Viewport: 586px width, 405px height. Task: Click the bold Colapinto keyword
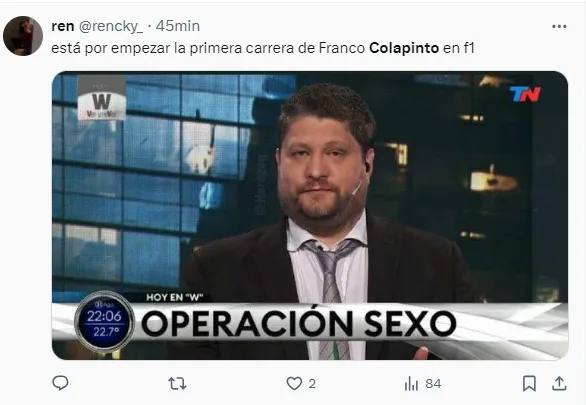click(x=404, y=48)
